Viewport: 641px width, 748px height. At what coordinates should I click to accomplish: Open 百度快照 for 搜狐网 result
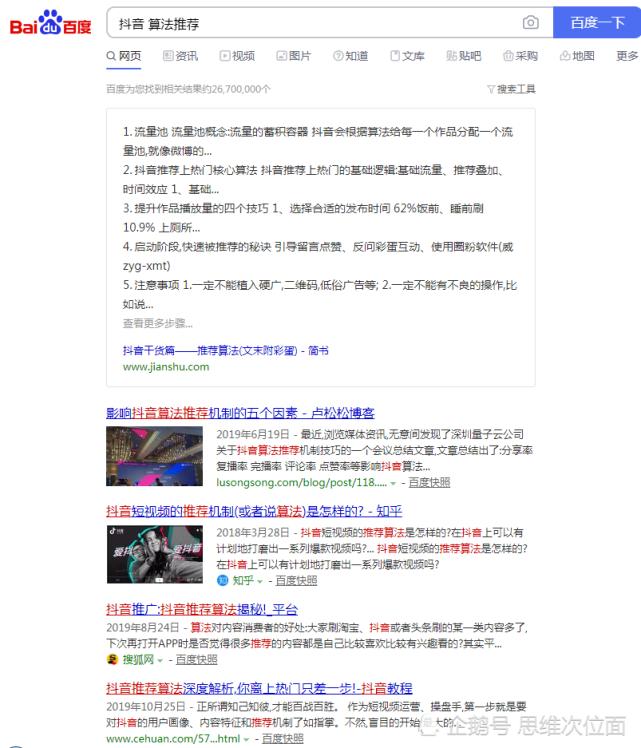(x=196, y=660)
